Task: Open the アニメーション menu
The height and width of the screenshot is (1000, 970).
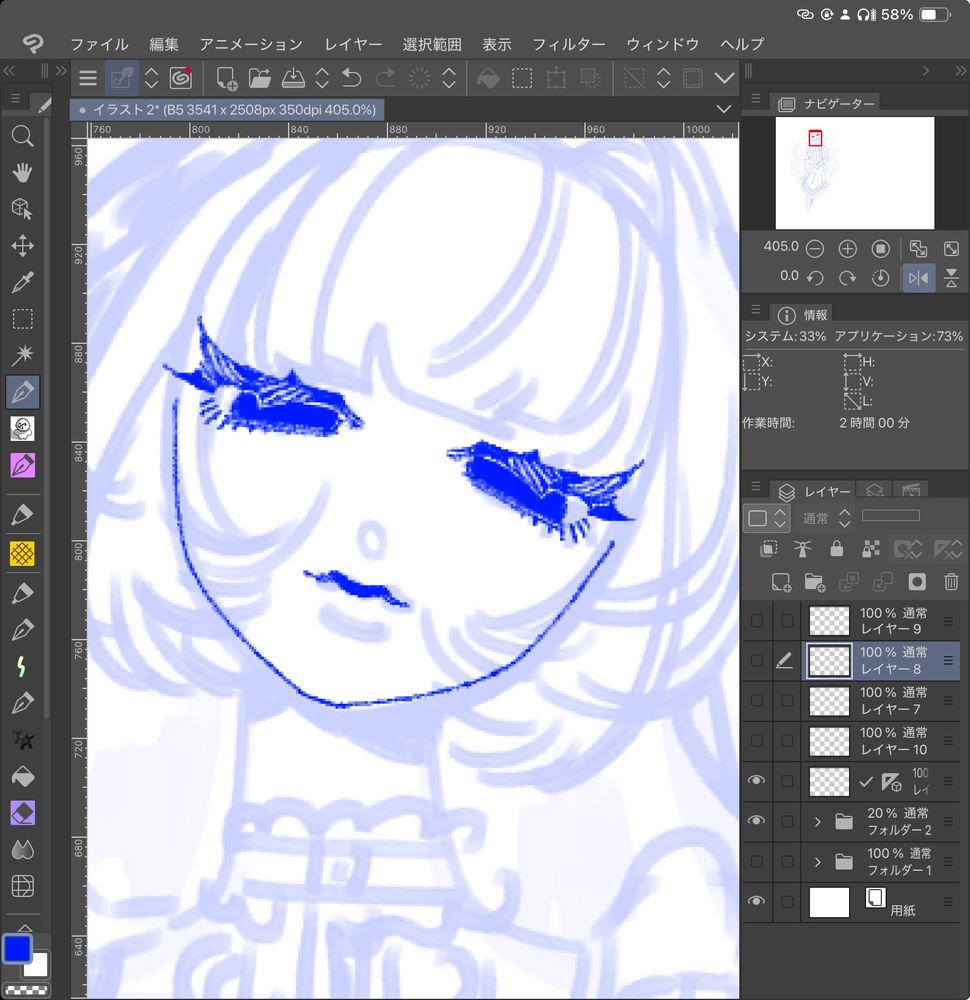Action: tap(251, 44)
